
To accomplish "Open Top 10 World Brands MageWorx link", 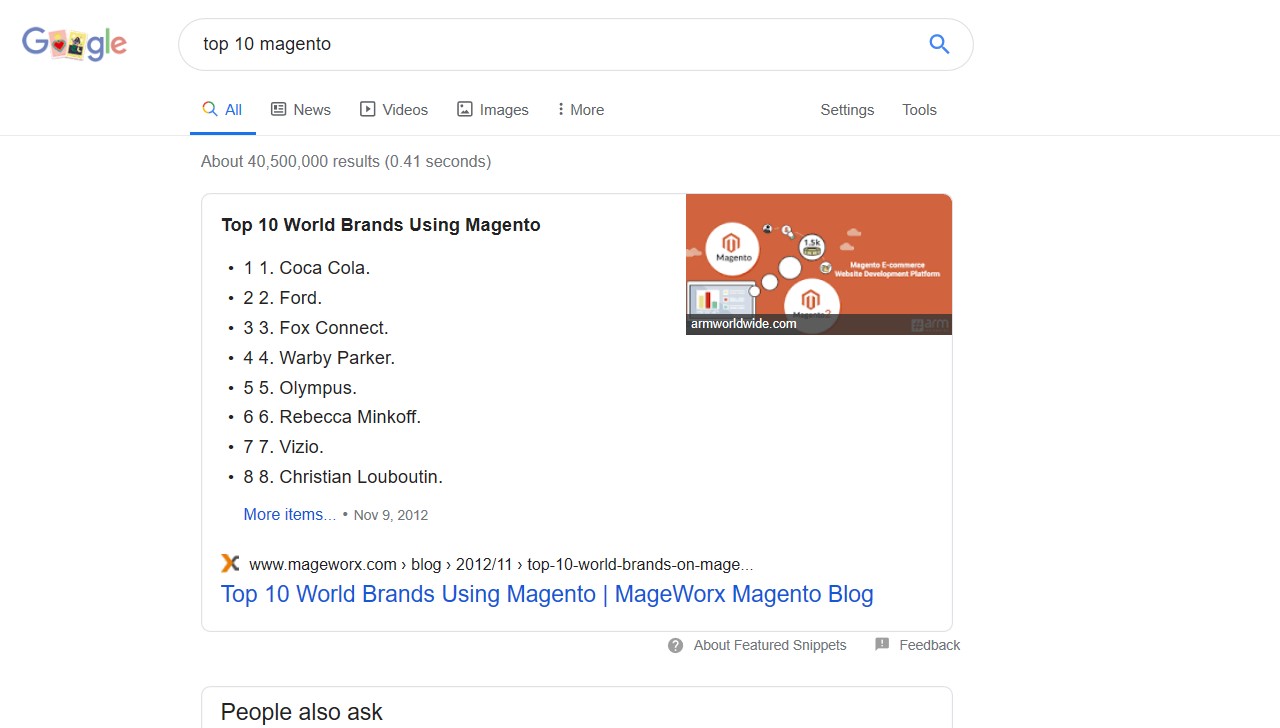I will pyautogui.click(x=547, y=594).
